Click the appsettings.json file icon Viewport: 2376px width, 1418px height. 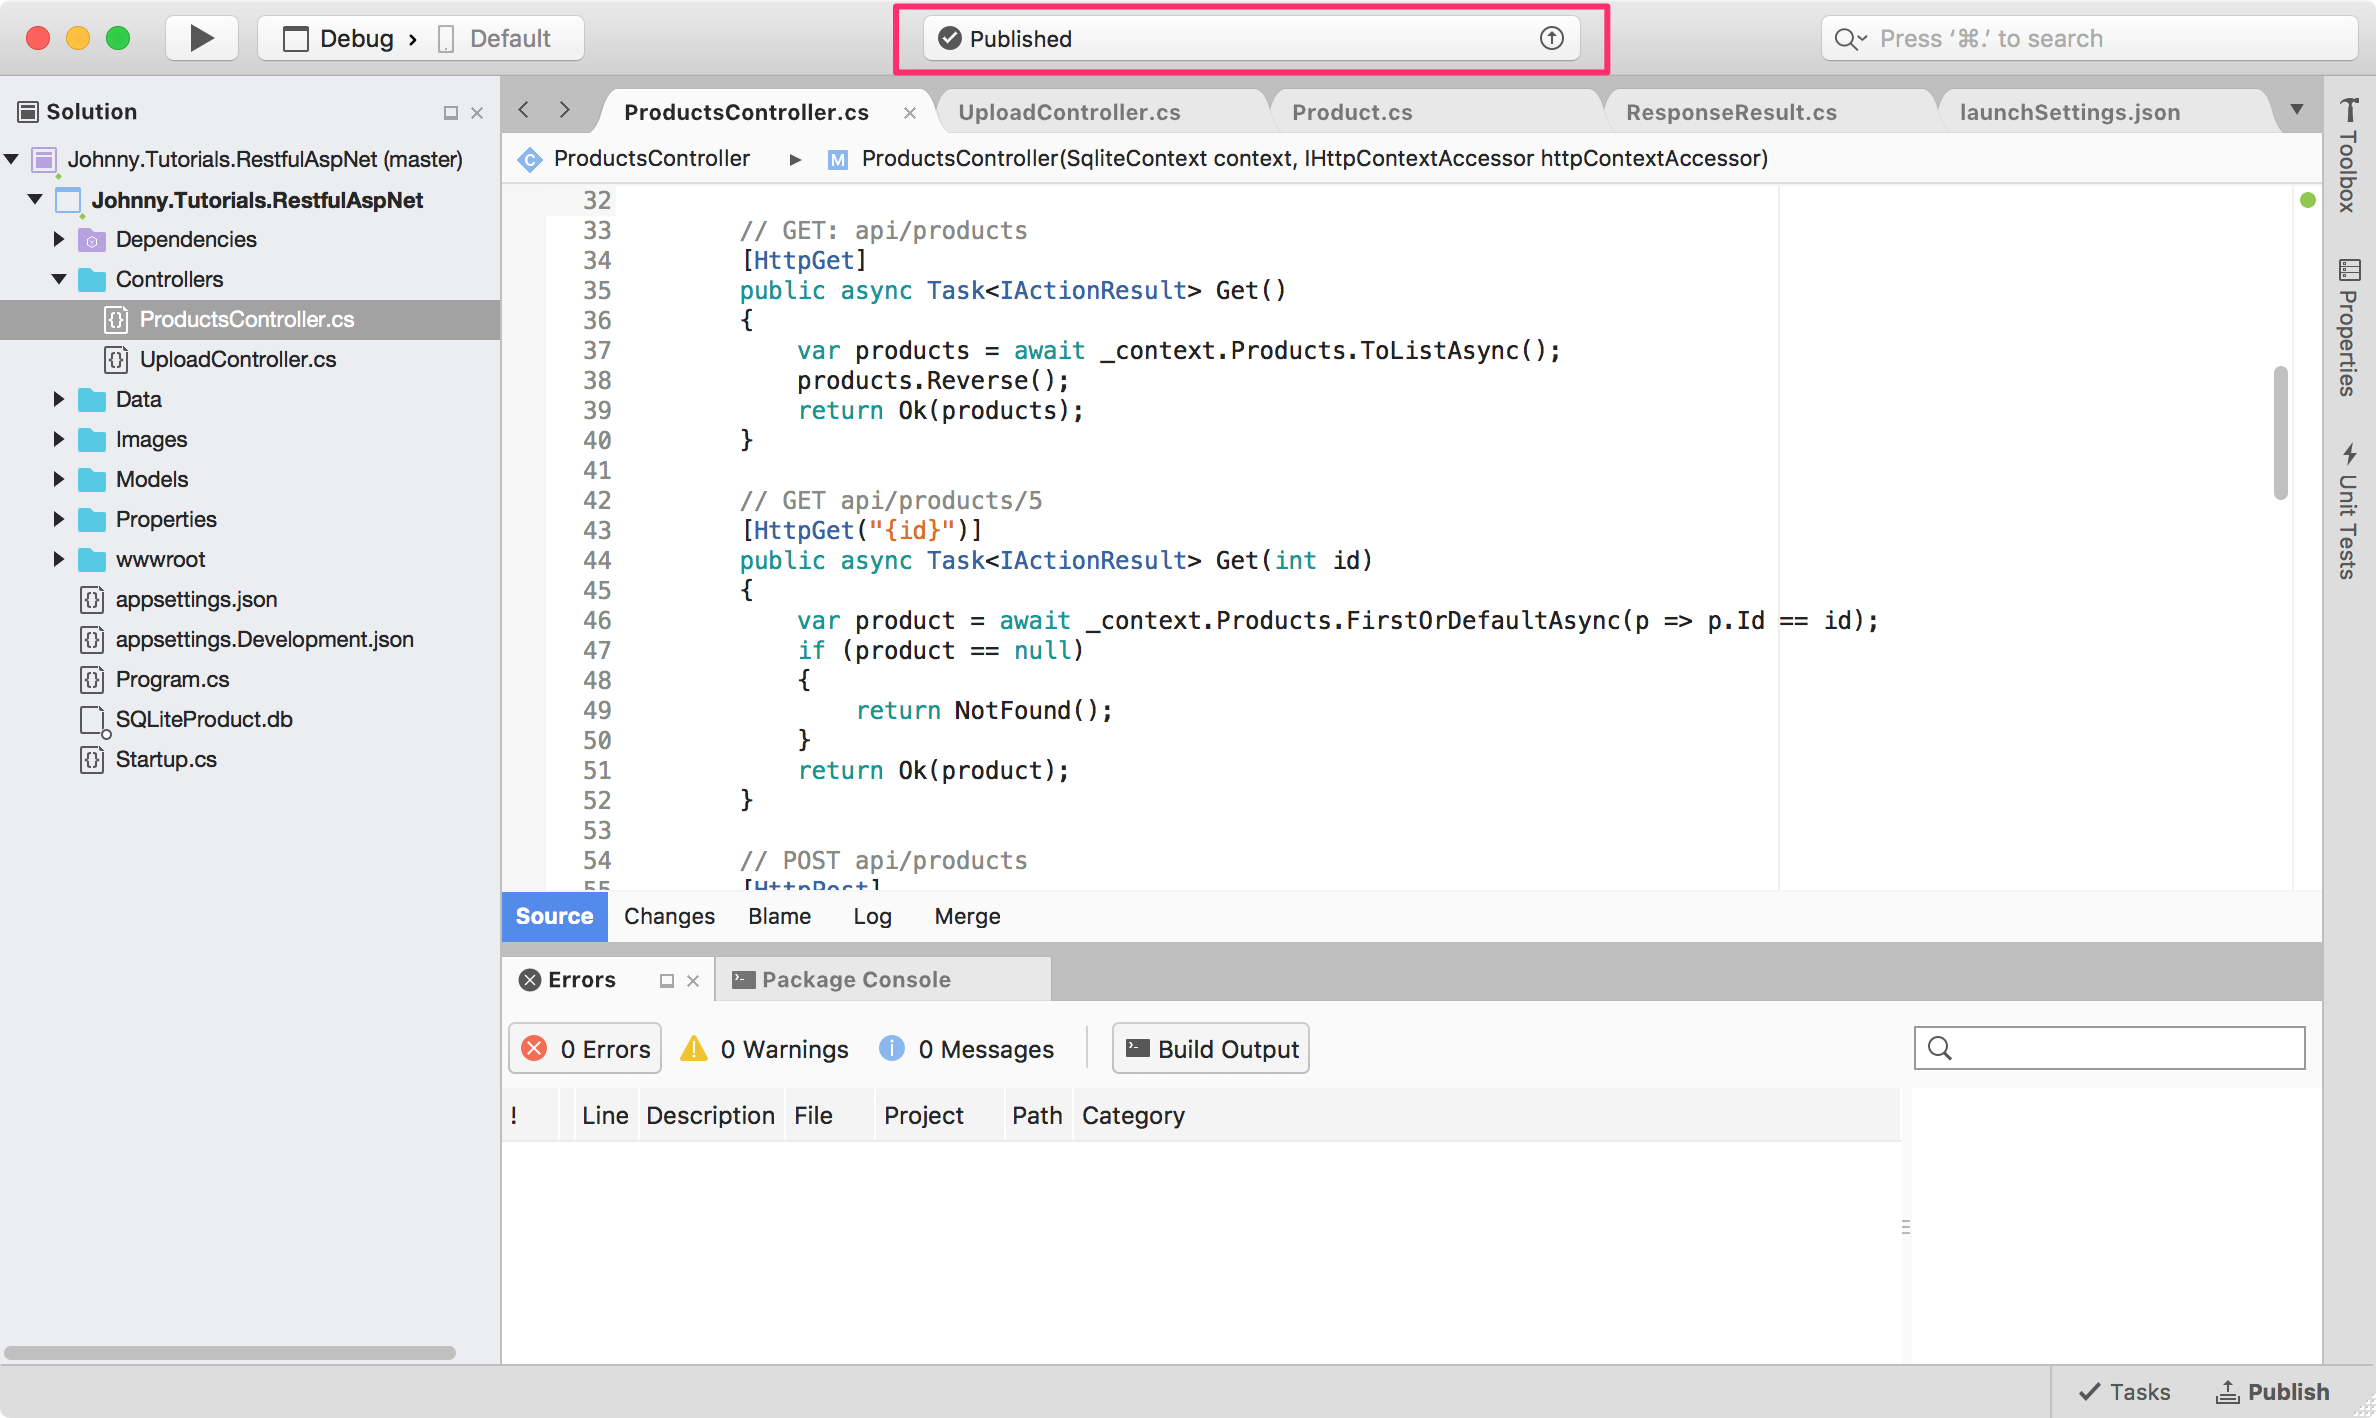(x=92, y=599)
